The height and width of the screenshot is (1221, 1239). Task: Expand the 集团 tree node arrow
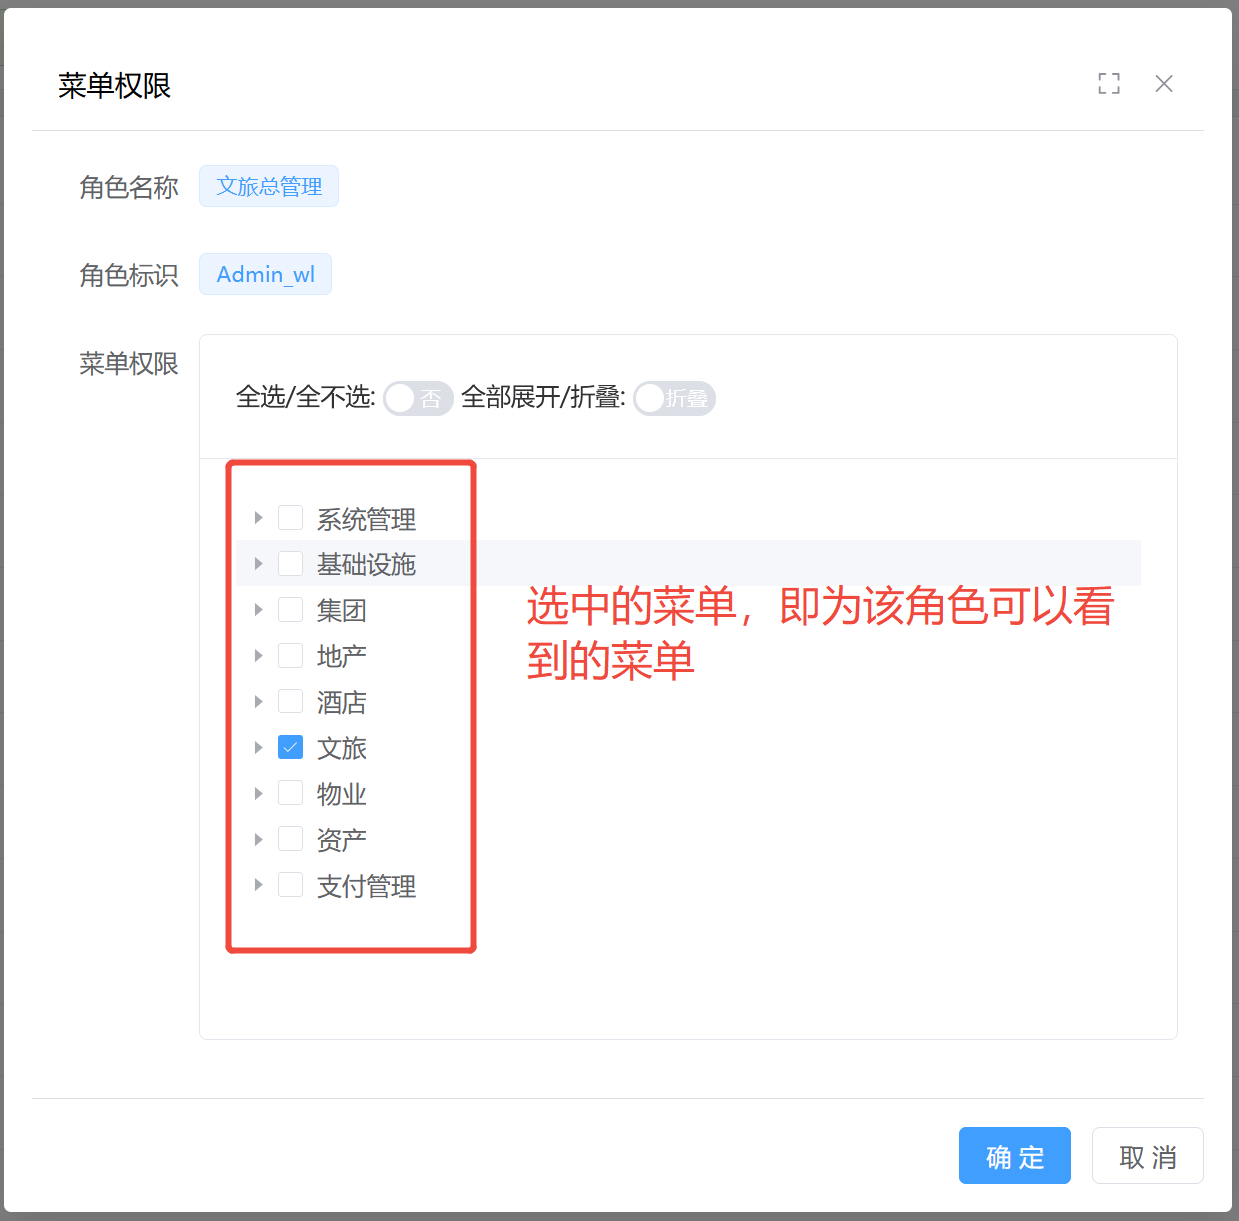[x=258, y=610]
